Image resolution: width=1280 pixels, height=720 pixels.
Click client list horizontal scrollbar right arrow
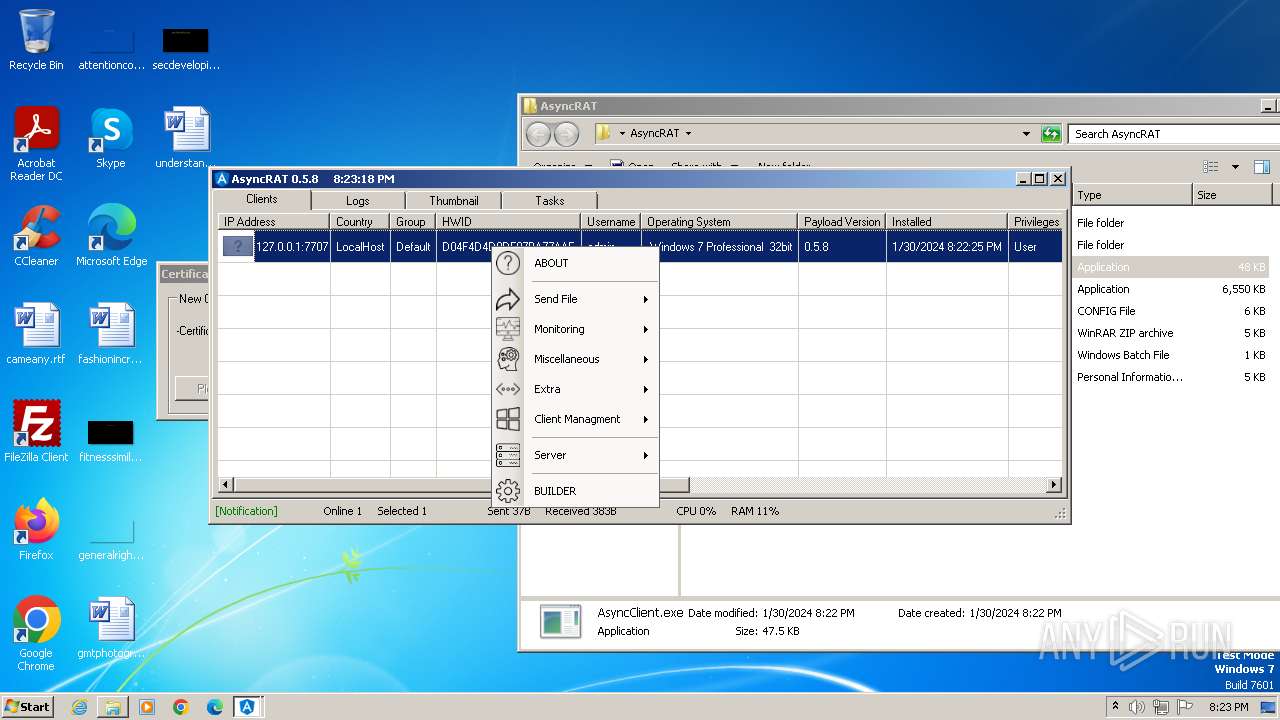[x=1053, y=485]
